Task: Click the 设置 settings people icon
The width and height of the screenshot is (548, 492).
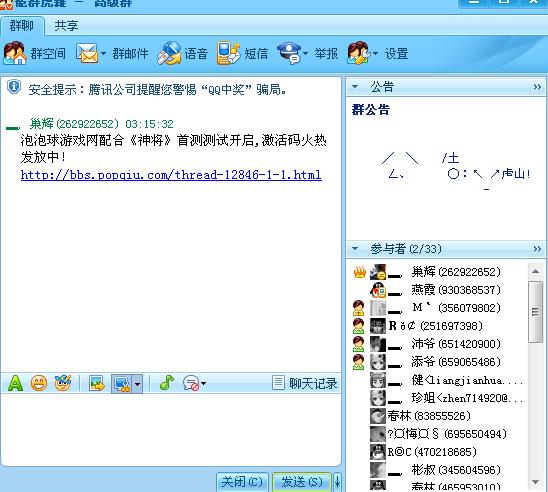Action: 359,53
